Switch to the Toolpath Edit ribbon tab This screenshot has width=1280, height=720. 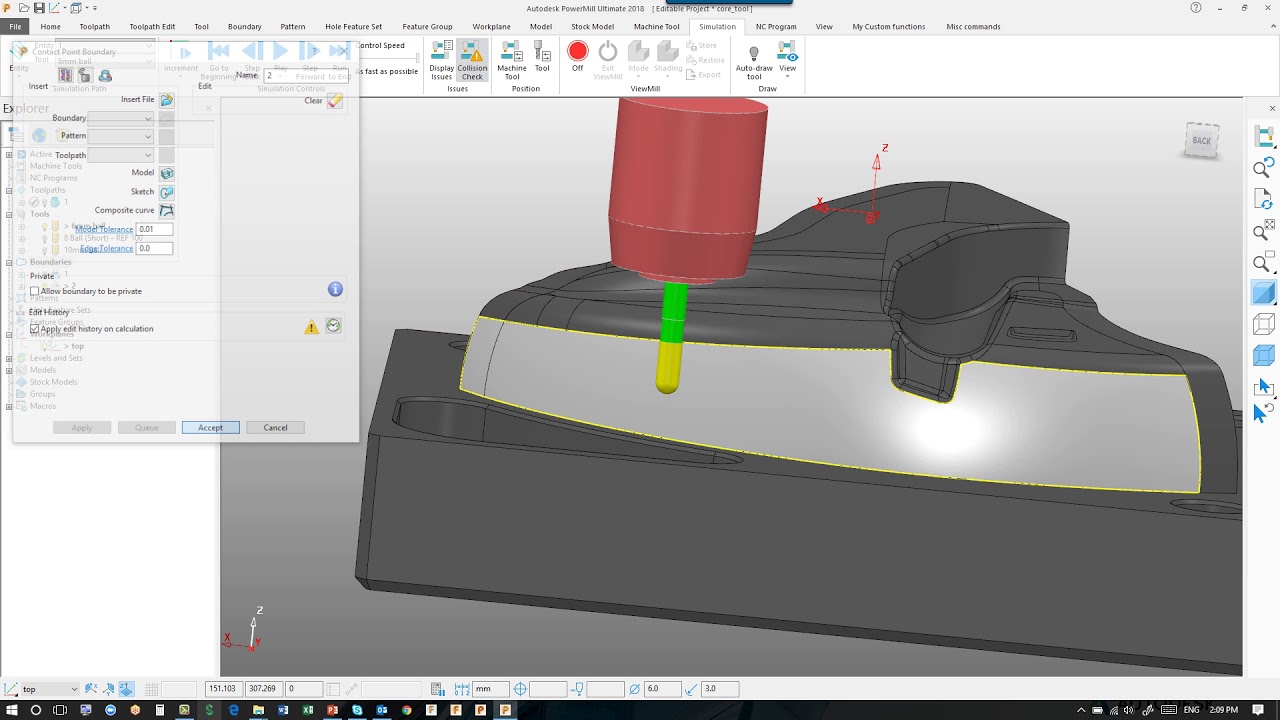(152, 27)
